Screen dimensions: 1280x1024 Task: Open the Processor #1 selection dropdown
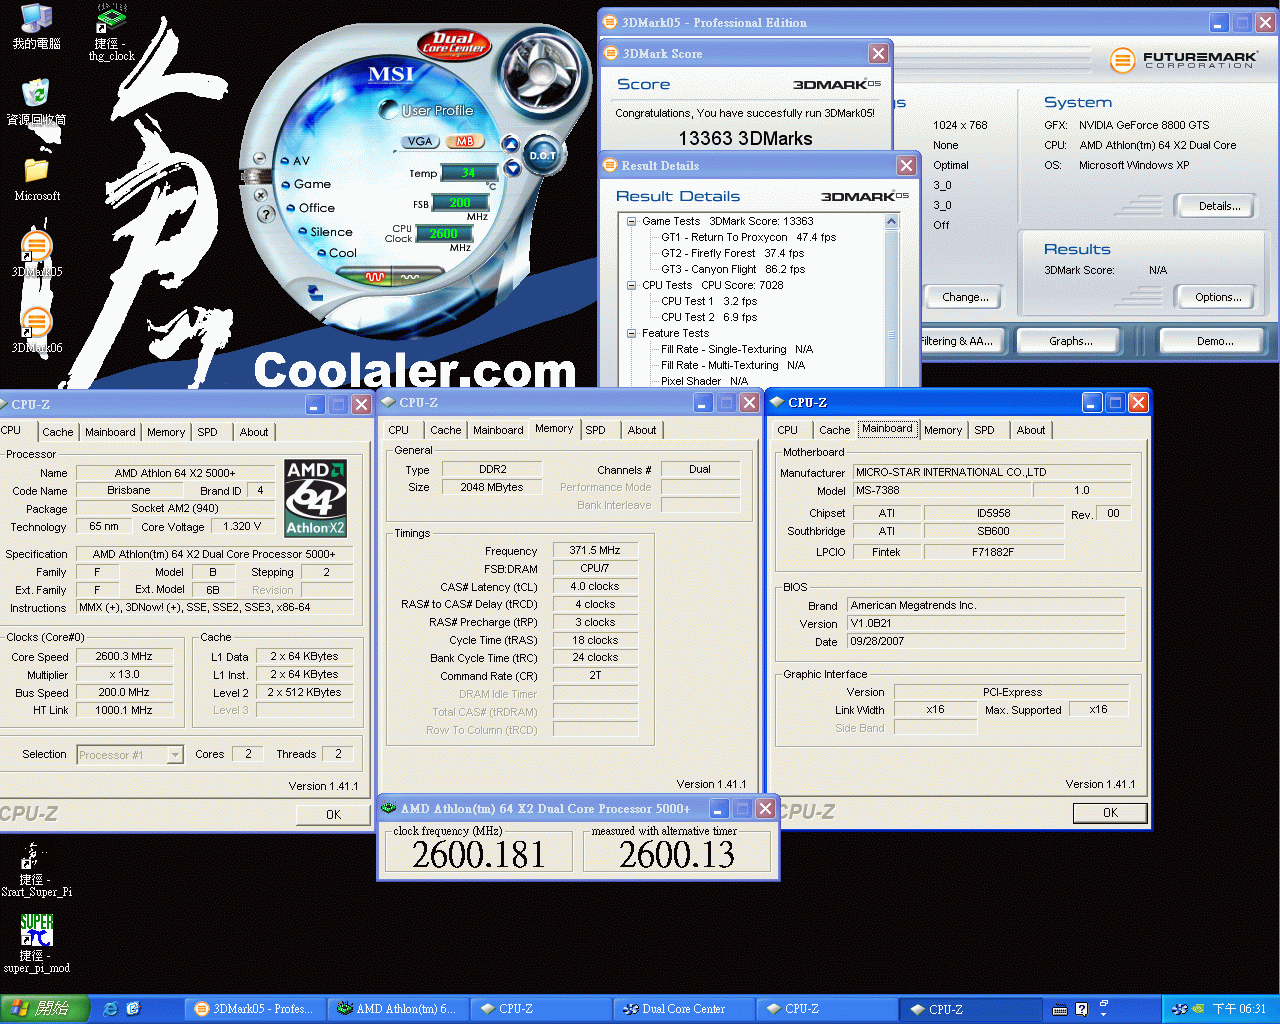tap(175, 755)
